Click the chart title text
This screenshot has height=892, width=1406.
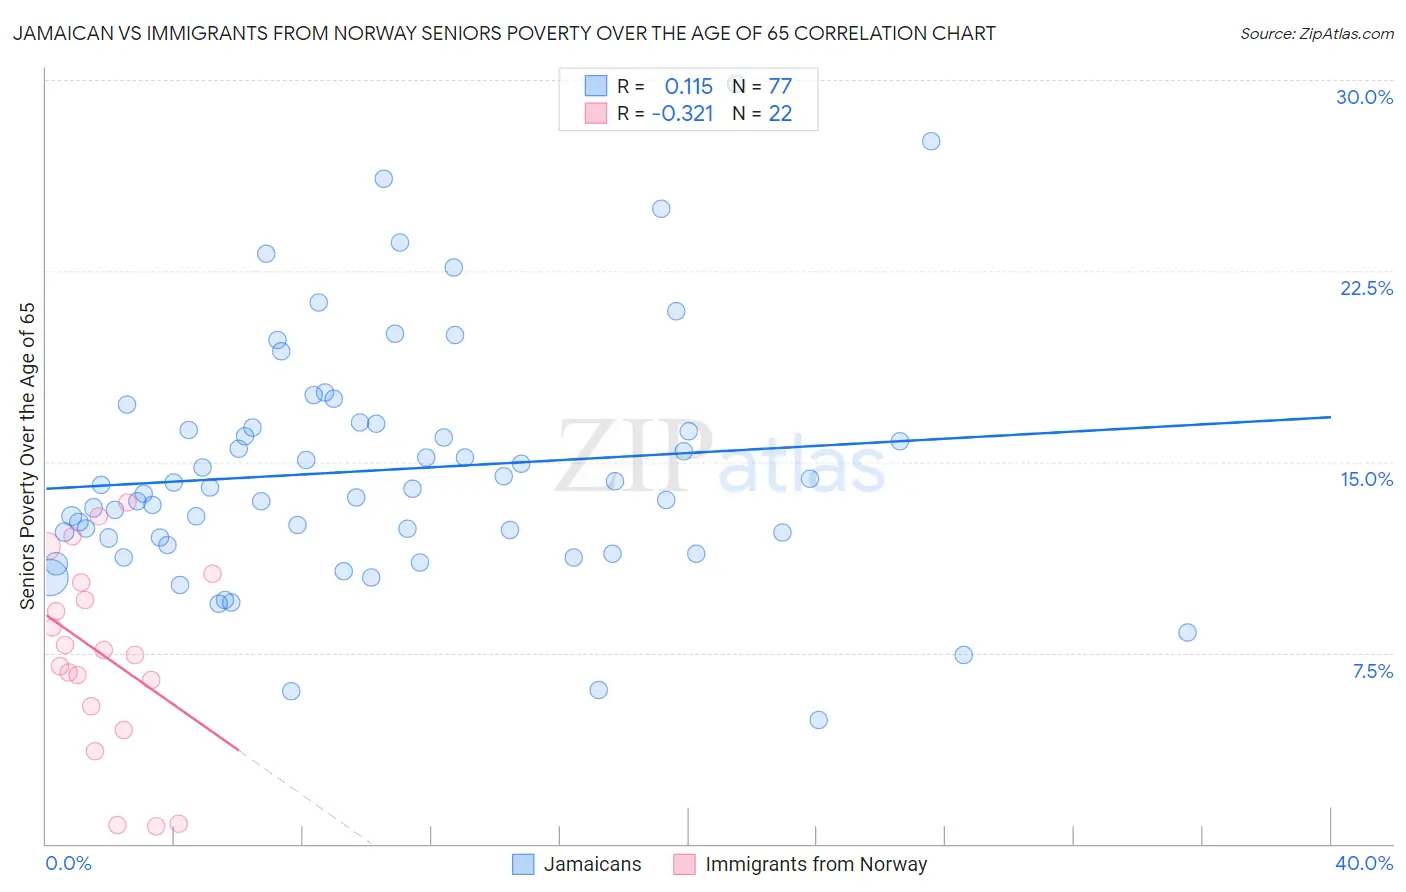(x=504, y=33)
